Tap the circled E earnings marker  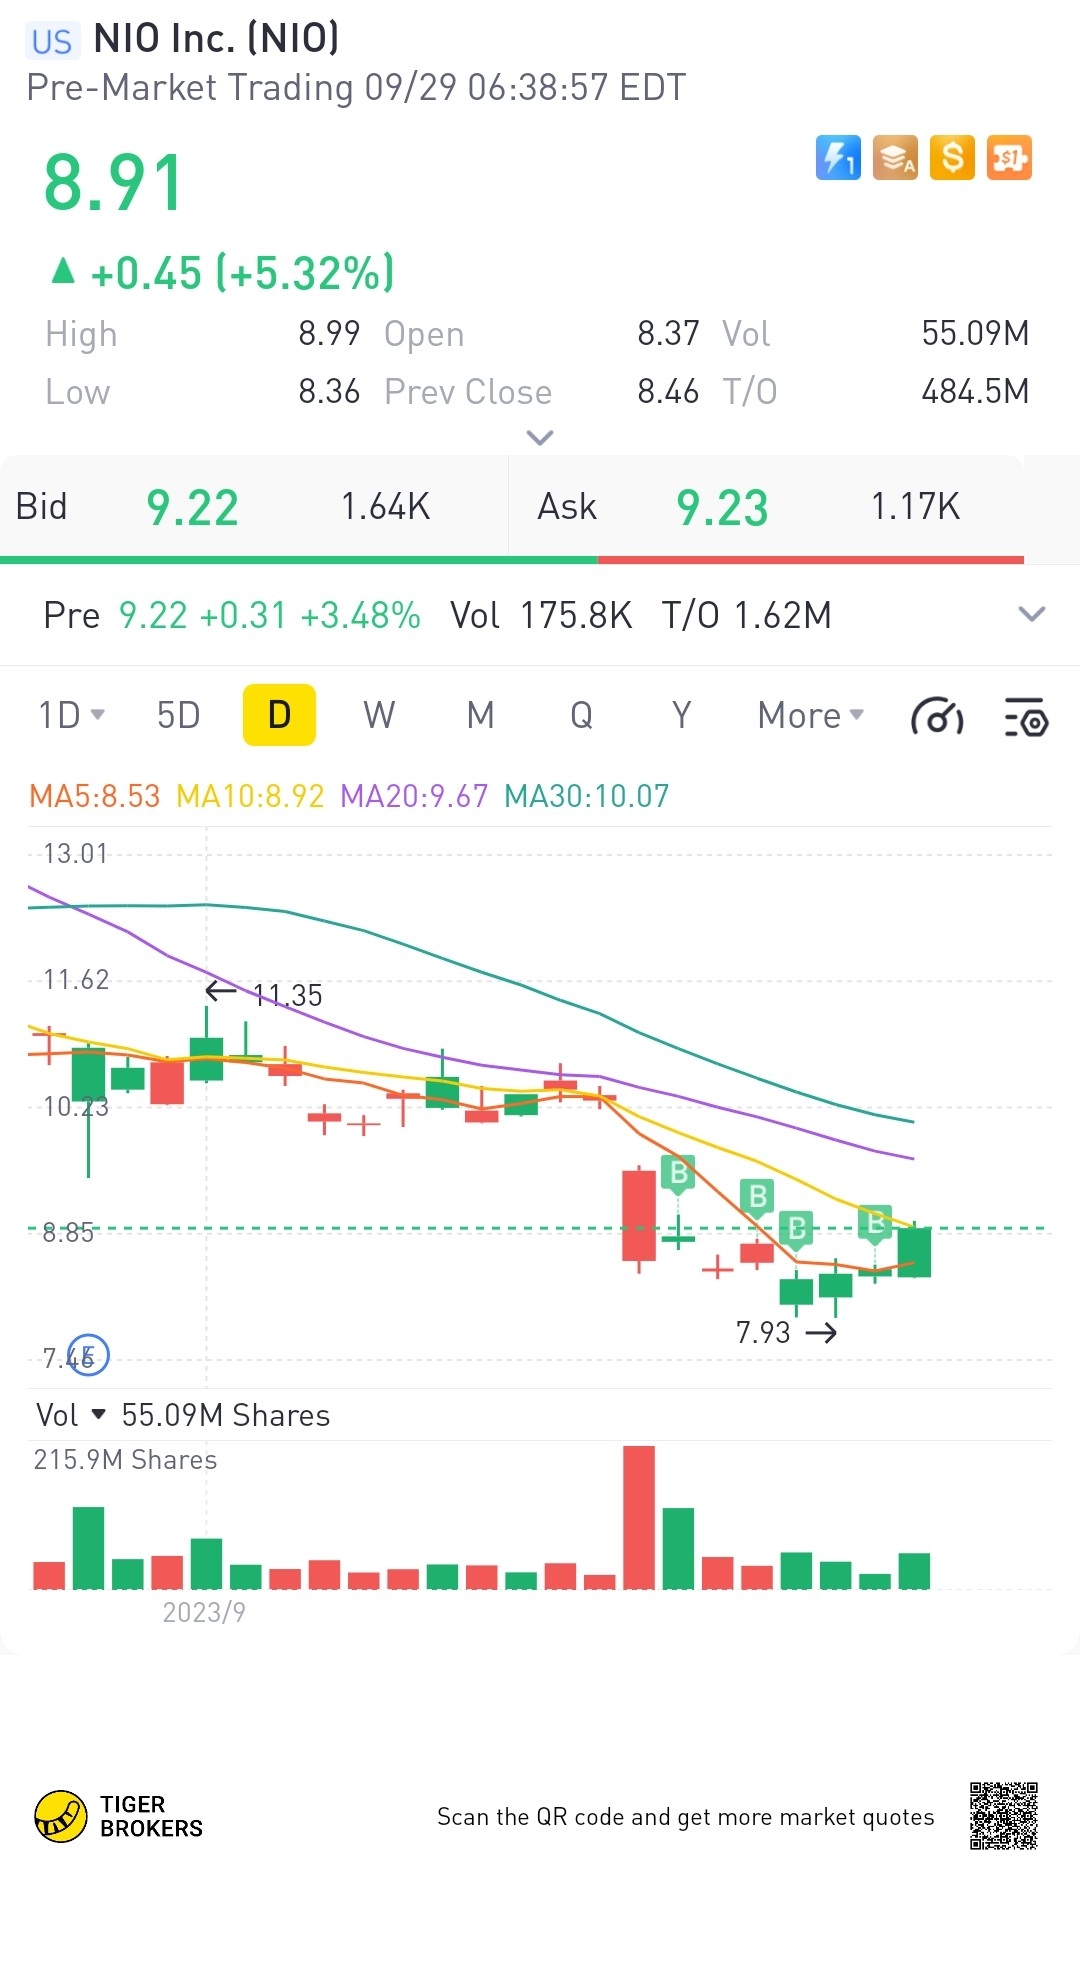point(89,1355)
